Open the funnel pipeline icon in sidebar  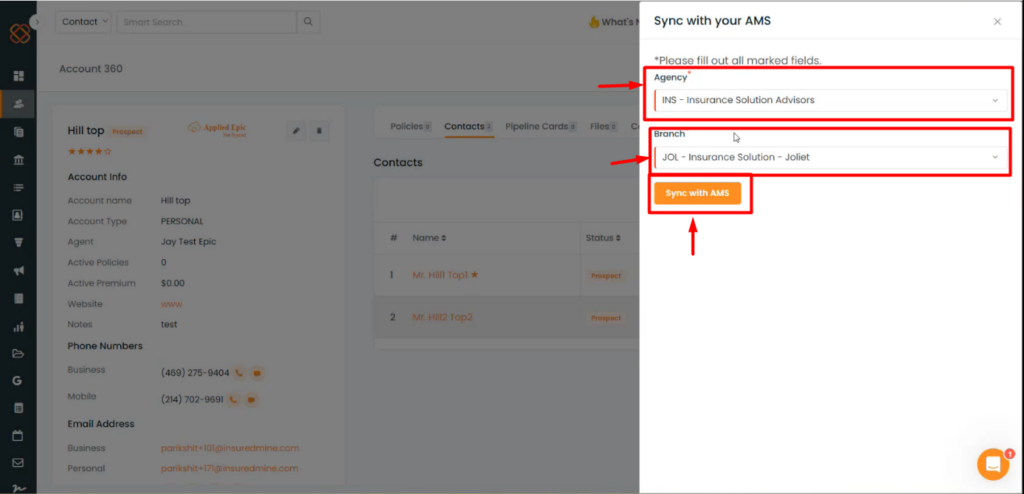[18, 242]
